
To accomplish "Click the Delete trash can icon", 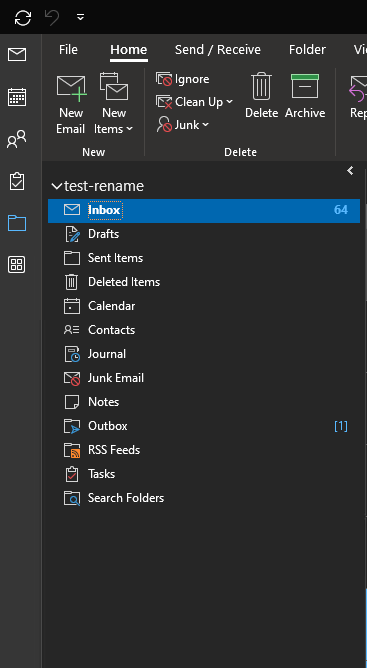I will (261, 96).
